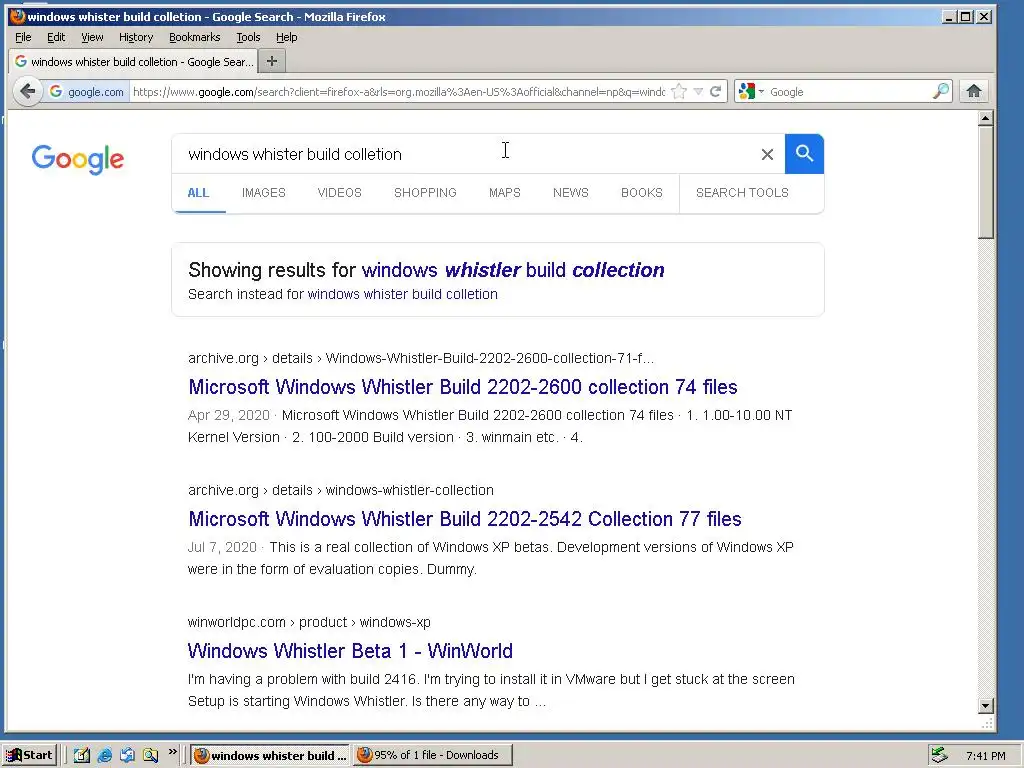Expand hidden Quick Launch items chevron
The image size is (1024, 768).
172,752
